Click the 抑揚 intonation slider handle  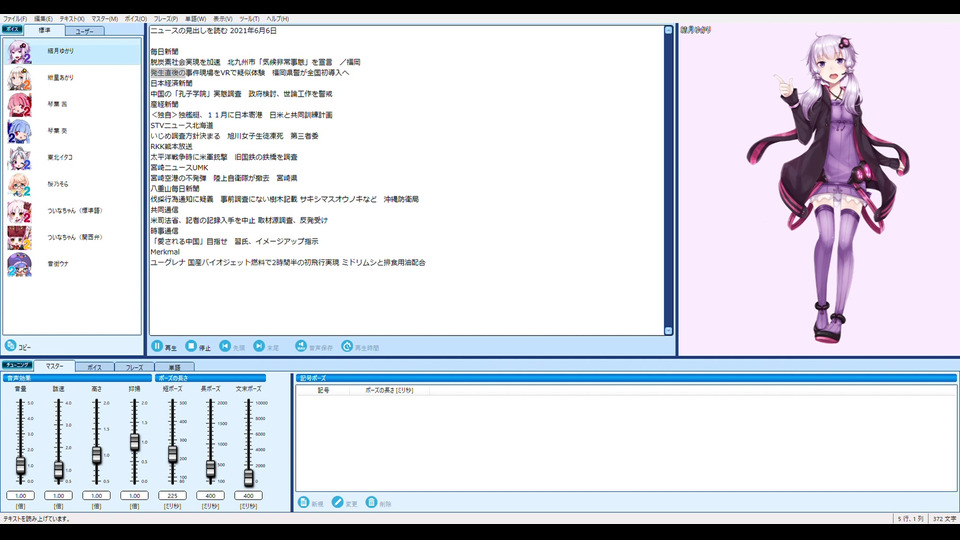(x=135, y=442)
